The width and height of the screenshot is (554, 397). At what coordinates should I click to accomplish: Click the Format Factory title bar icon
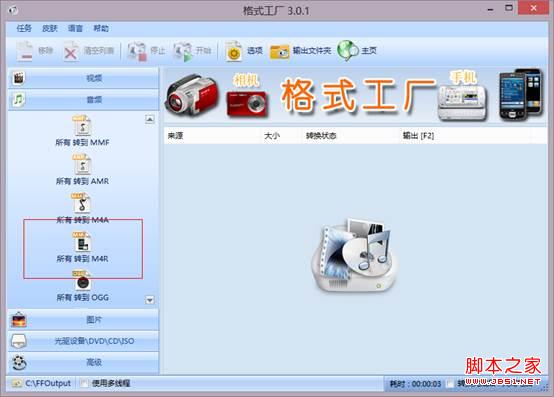[14, 10]
